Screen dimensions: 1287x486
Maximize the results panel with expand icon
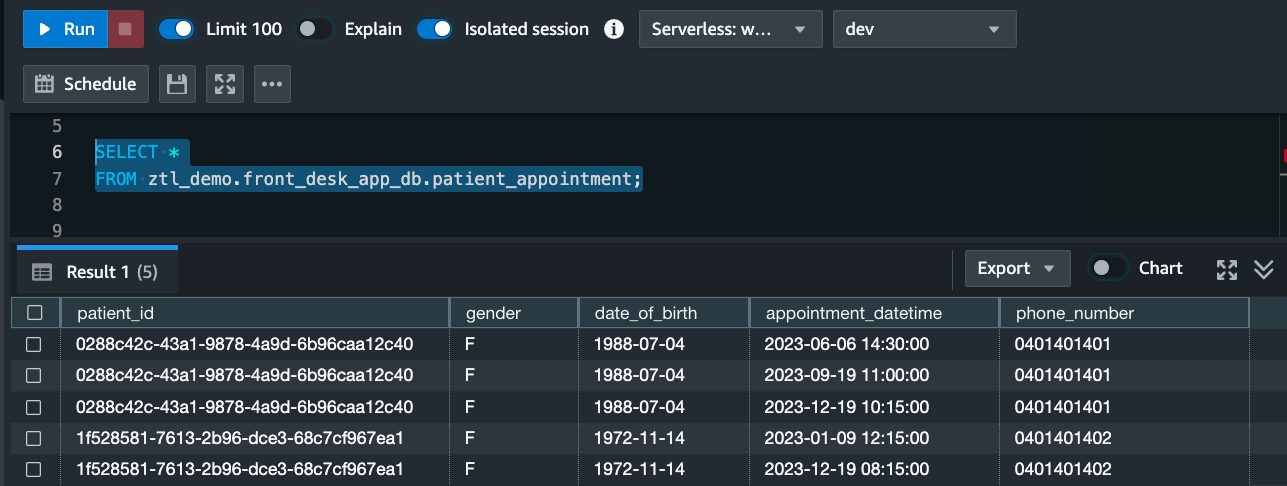(1227, 269)
